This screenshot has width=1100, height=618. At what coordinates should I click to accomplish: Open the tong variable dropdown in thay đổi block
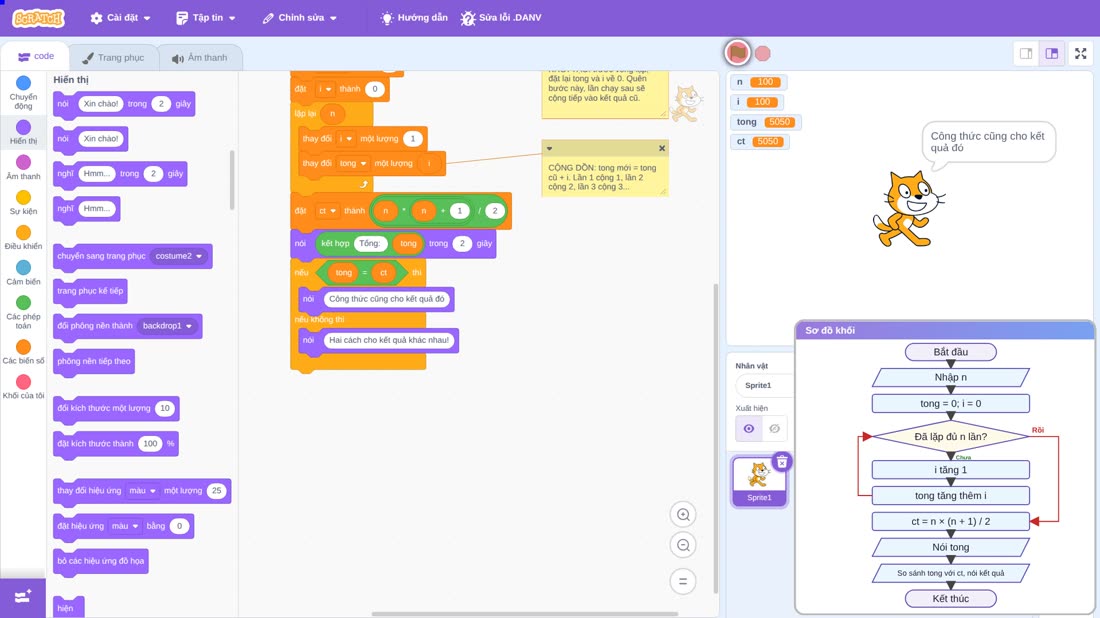coord(353,163)
